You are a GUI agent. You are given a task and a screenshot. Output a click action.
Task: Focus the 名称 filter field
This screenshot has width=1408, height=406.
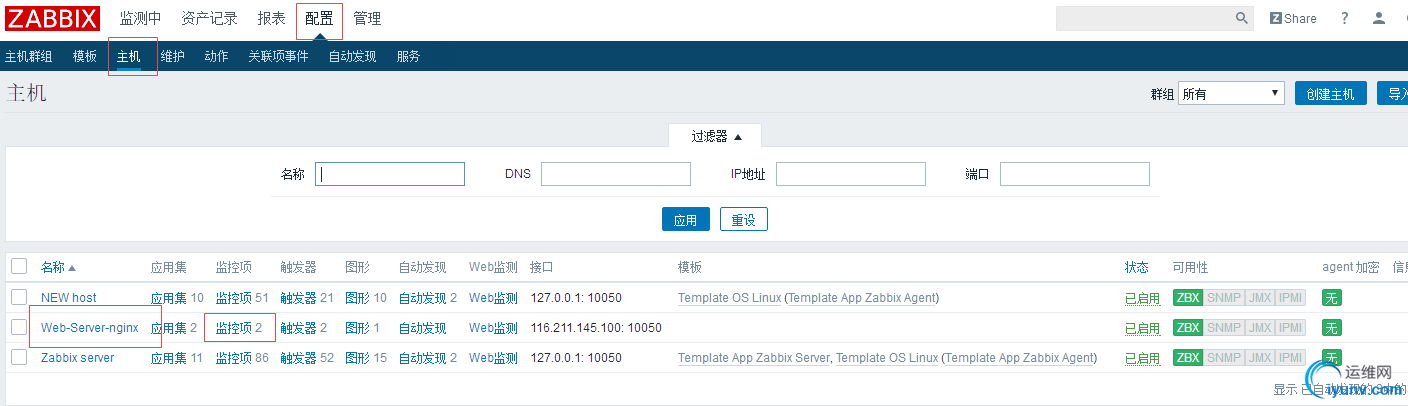390,174
